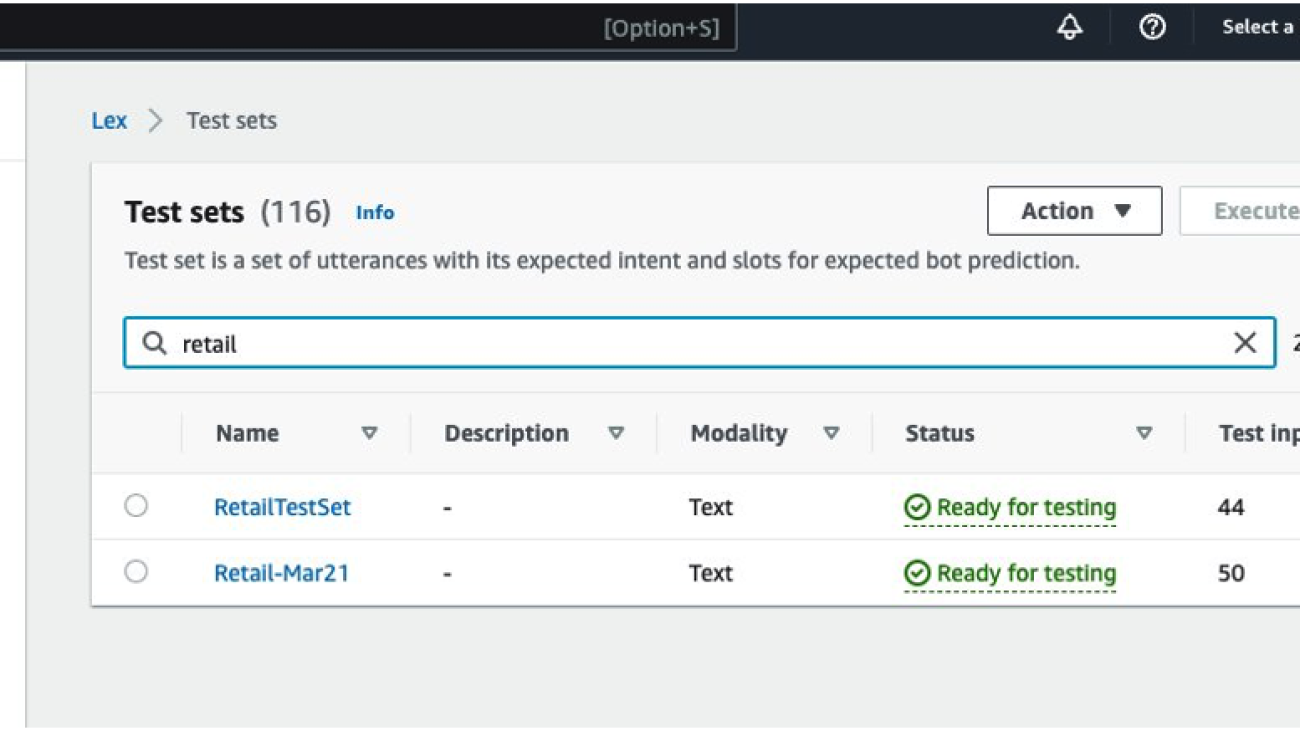Sort by Status column arrow
The height and width of the screenshot is (731, 1300).
(x=1144, y=434)
